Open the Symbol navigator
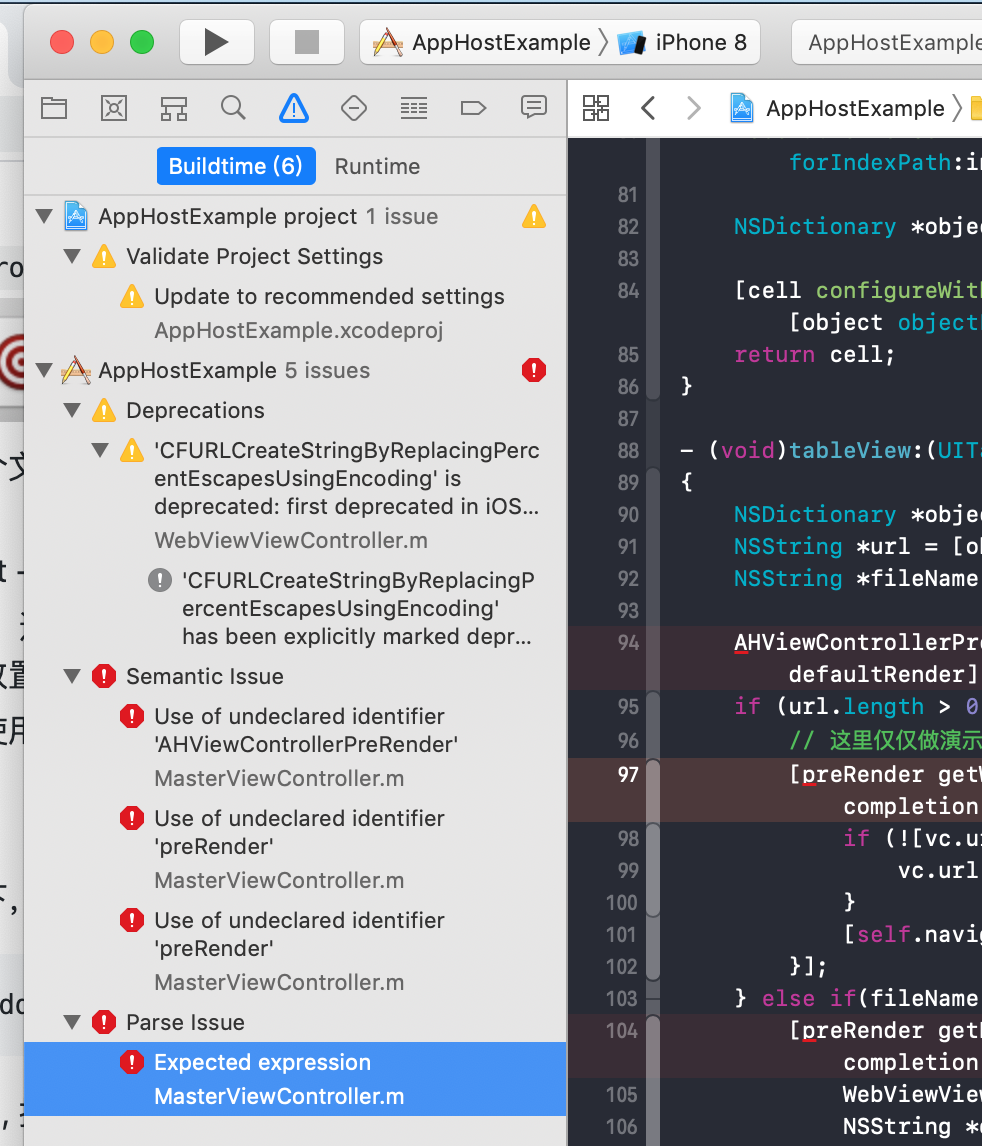This screenshot has height=1146, width=982. click(174, 108)
